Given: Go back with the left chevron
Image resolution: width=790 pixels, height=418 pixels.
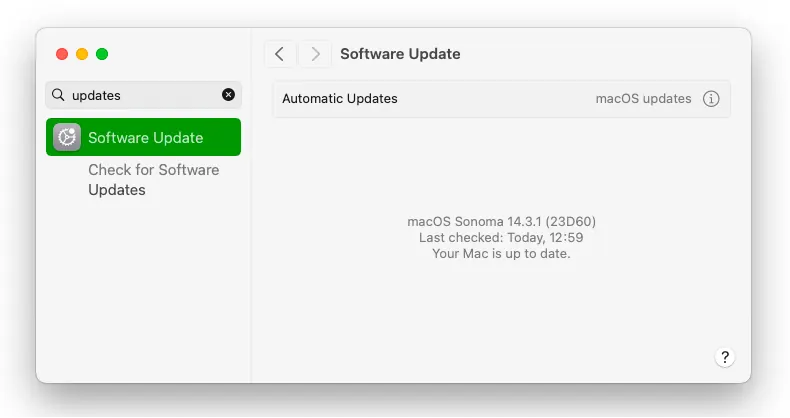Looking at the screenshot, I should [280, 54].
